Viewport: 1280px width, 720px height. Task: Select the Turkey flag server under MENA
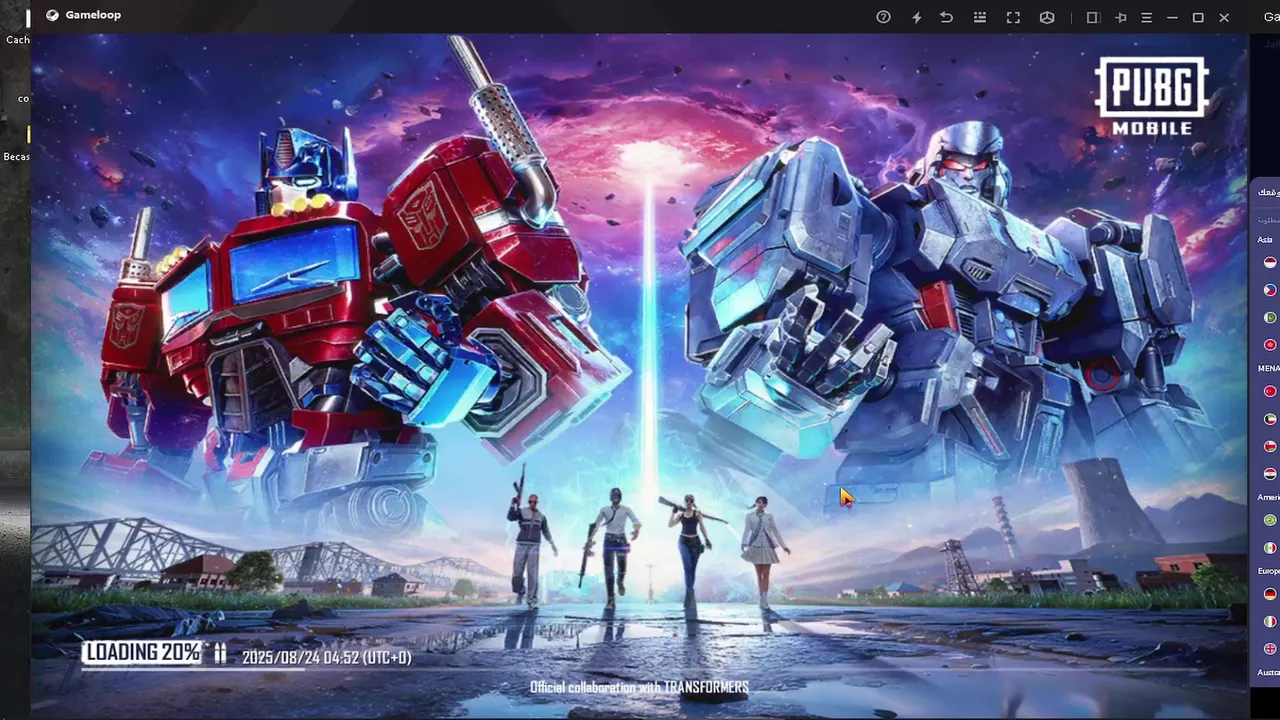(x=1270, y=391)
